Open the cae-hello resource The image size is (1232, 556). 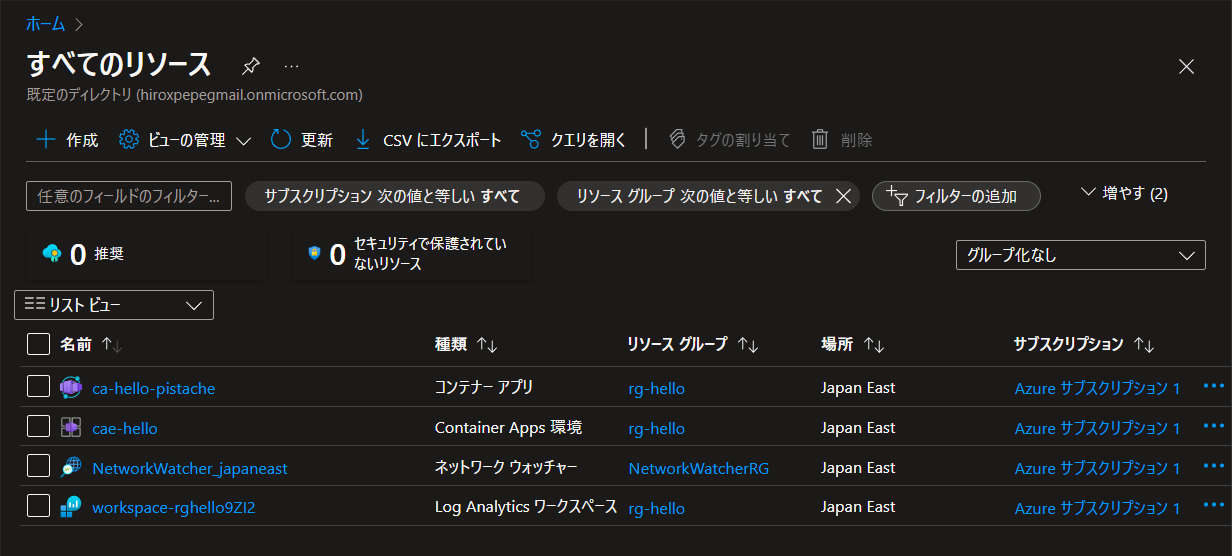125,428
